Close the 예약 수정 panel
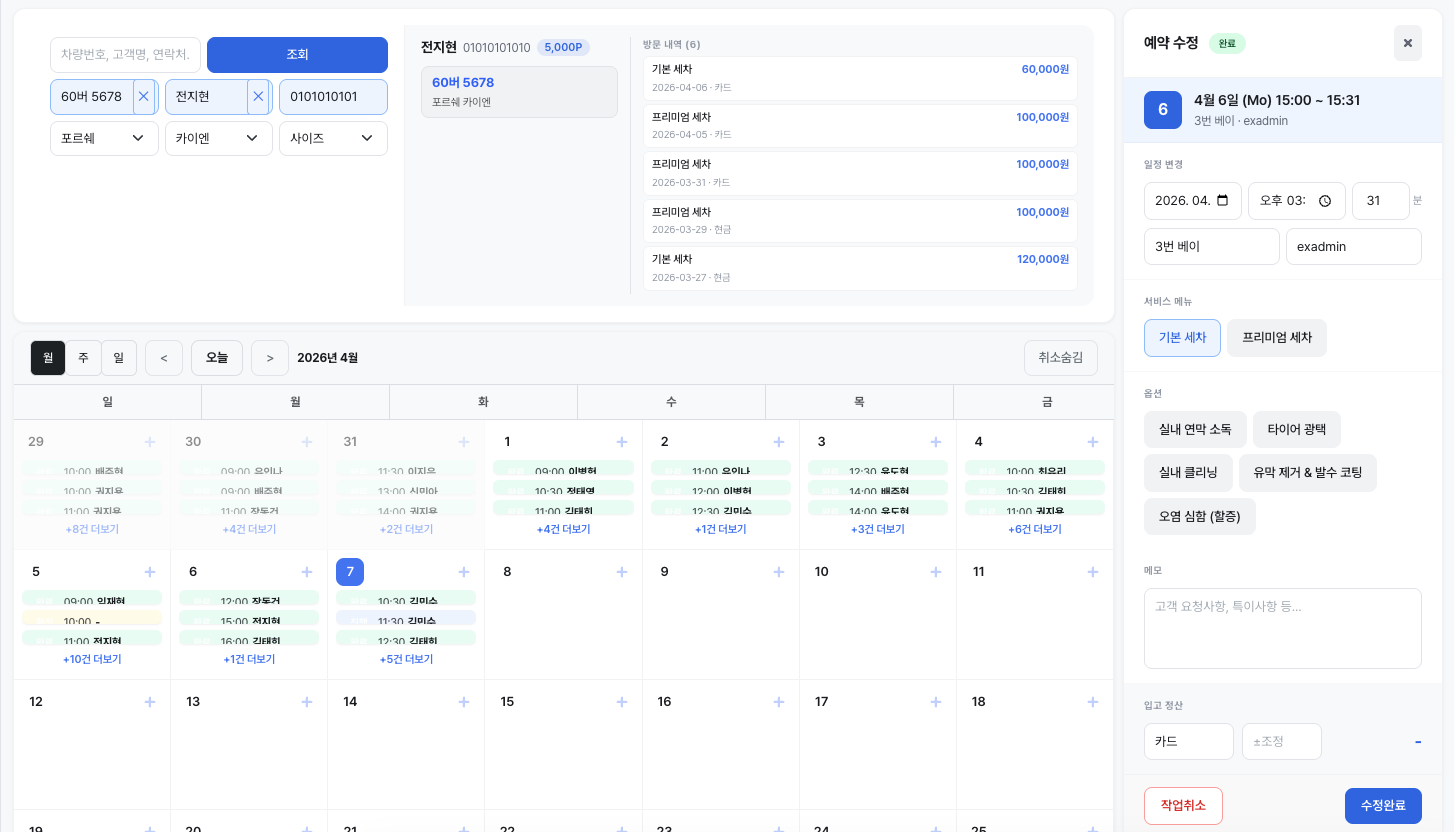The width and height of the screenshot is (1454, 832). (1407, 43)
